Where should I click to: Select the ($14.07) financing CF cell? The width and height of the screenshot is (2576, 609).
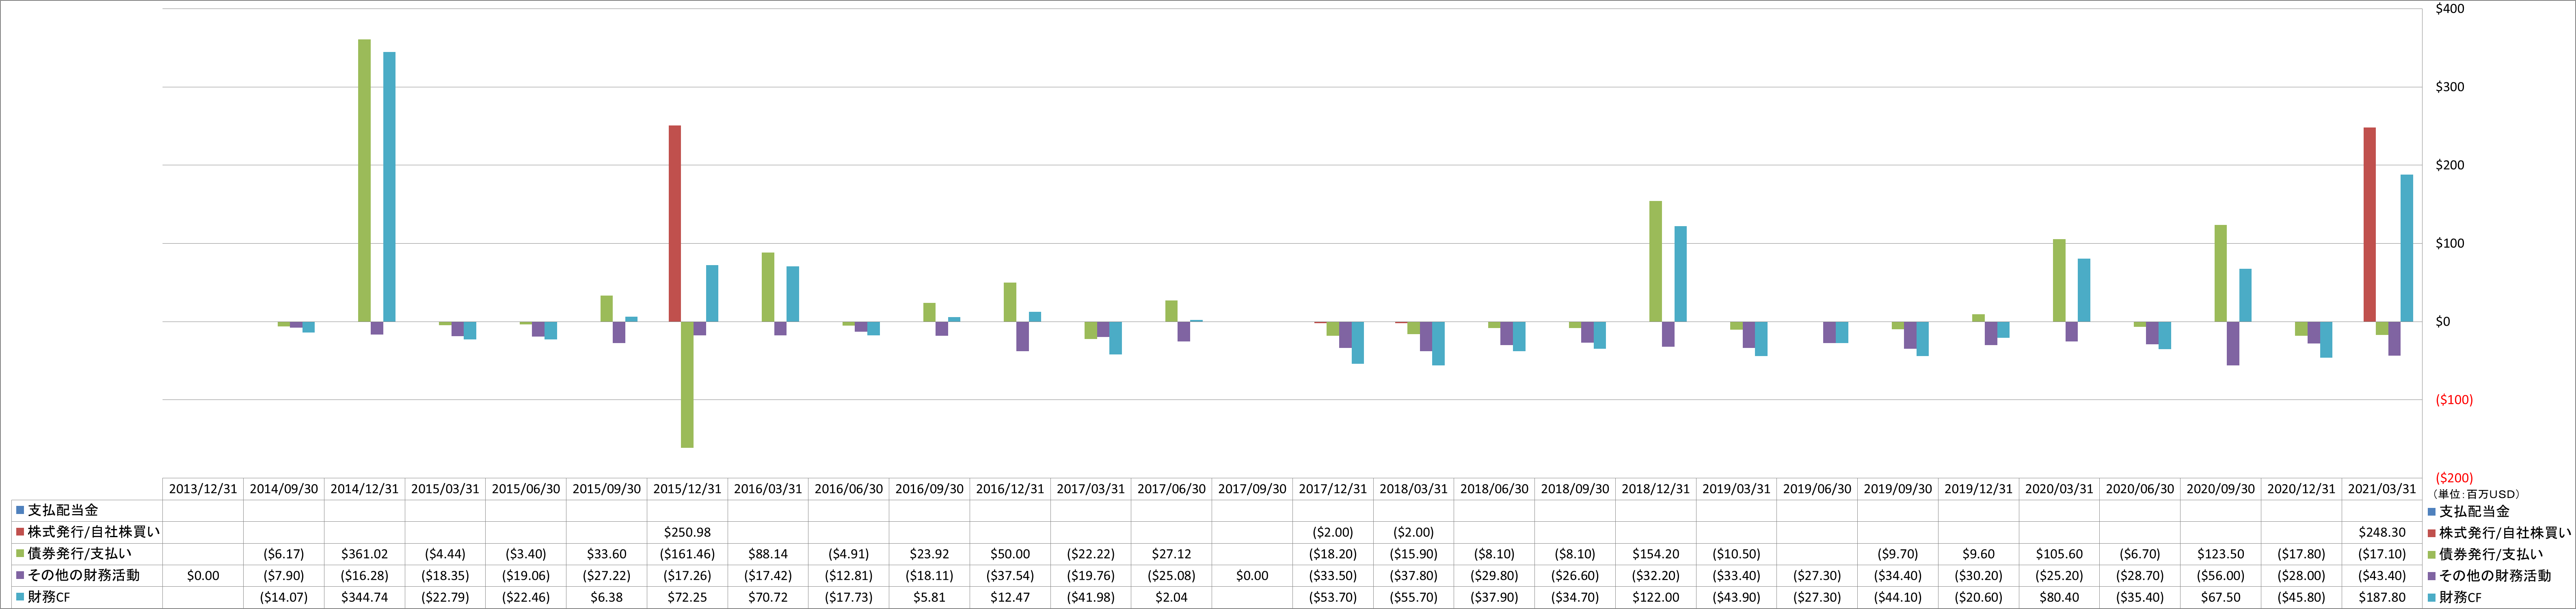284,597
